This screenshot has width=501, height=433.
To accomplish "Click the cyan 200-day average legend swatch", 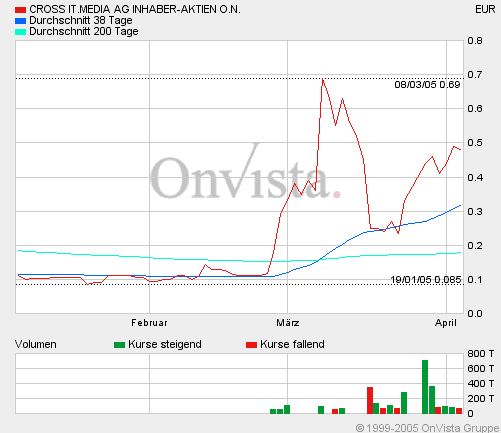I will 20,32.
